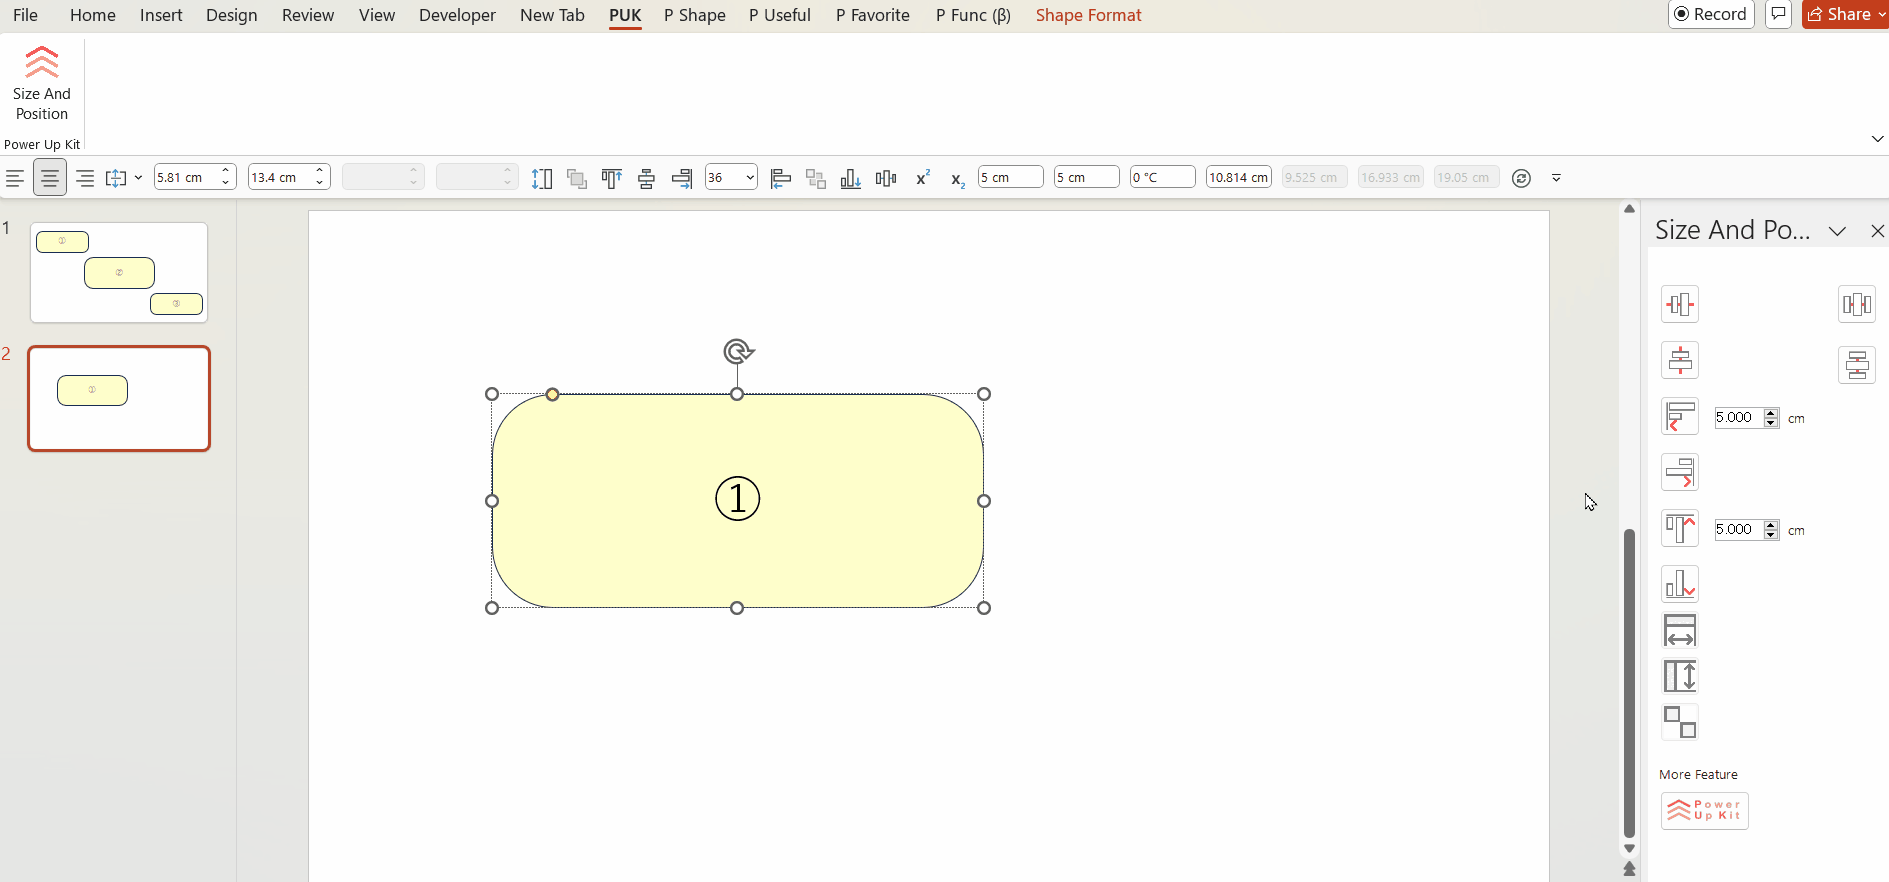Viewport: 1889px width, 882px height.
Task: Click the fit-to-width icon in the pane
Action: [1679, 631]
